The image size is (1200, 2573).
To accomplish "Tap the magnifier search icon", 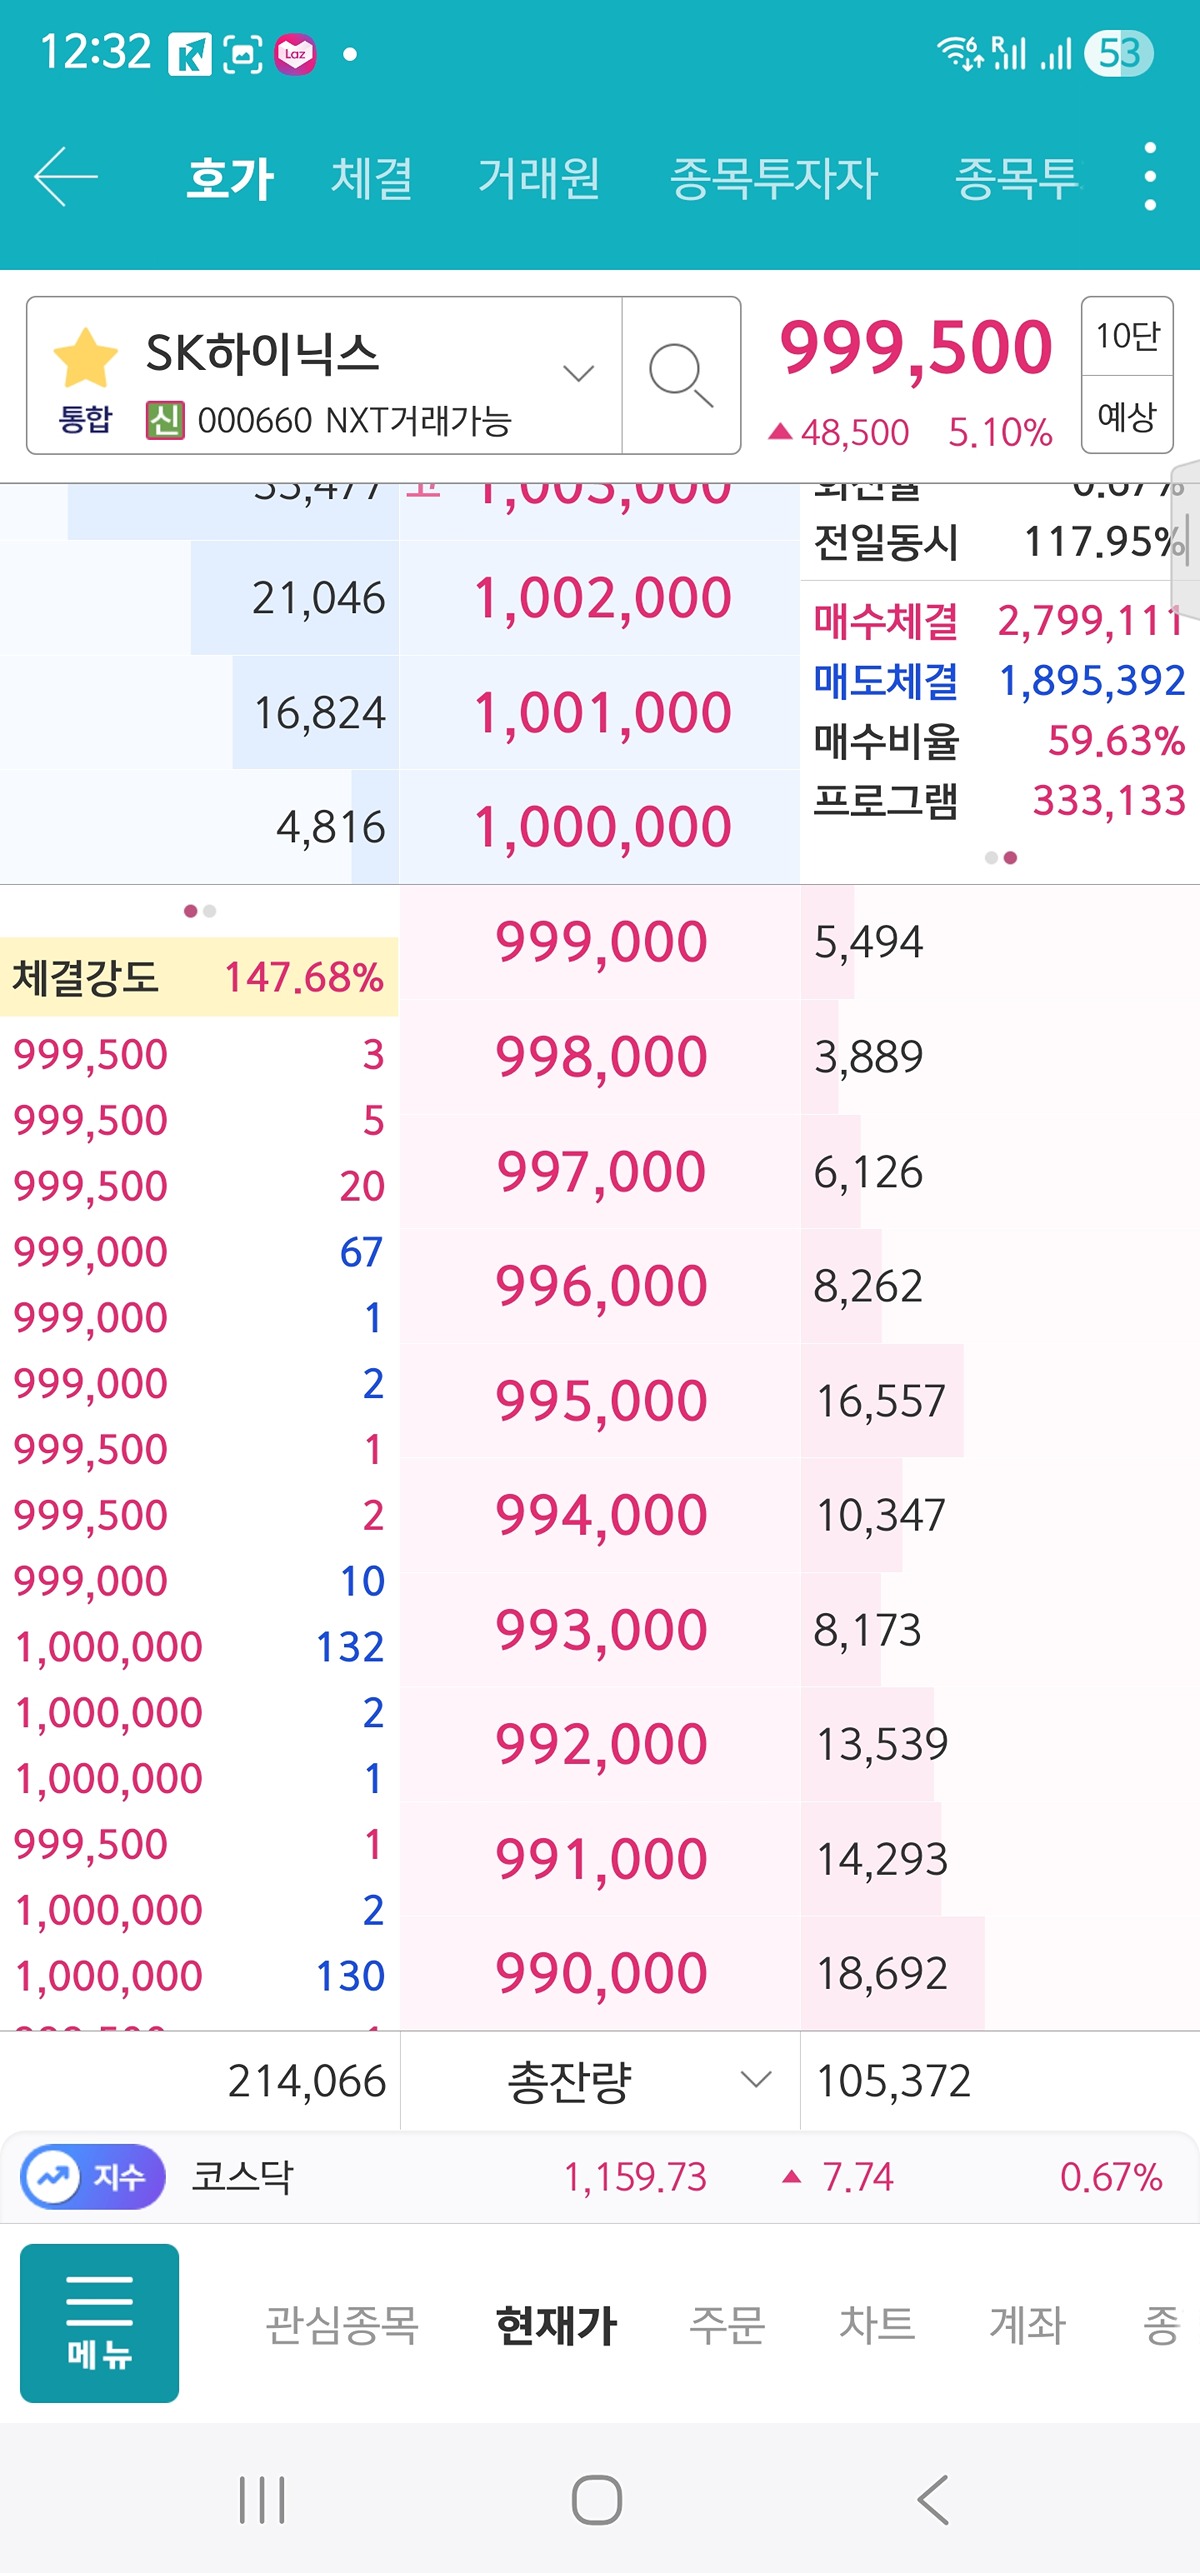I will (680, 375).
